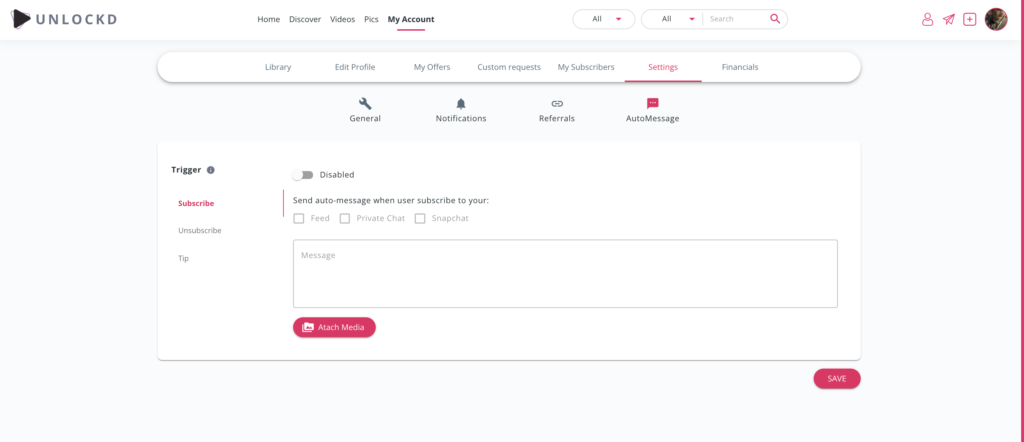The height and width of the screenshot is (442, 1024).
Task: Check the Feed checkbox
Action: pyautogui.click(x=298, y=218)
